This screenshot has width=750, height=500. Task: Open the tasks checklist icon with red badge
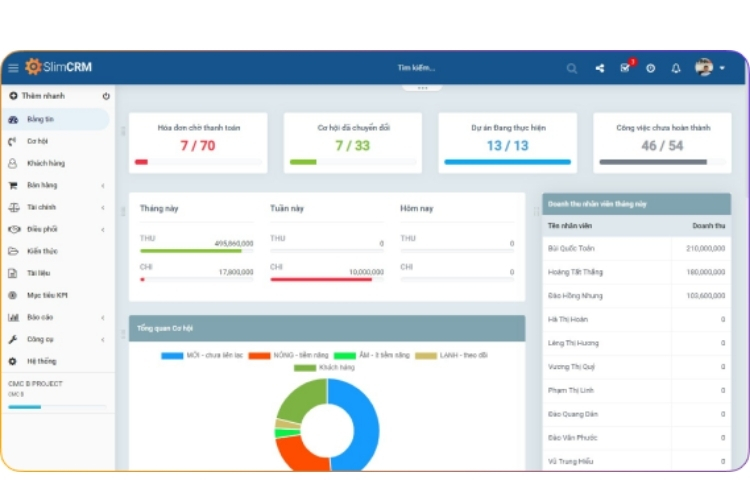(x=625, y=68)
